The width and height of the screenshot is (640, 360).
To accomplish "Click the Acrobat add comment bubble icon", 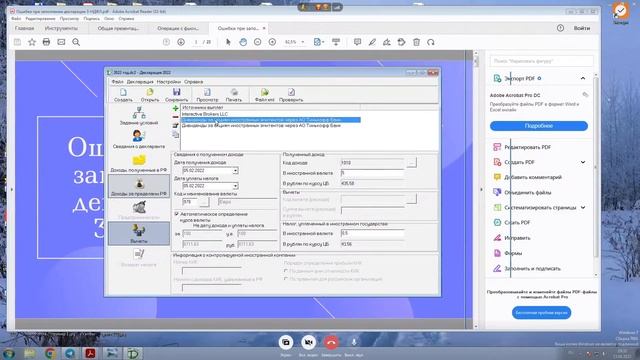I will (358, 42).
